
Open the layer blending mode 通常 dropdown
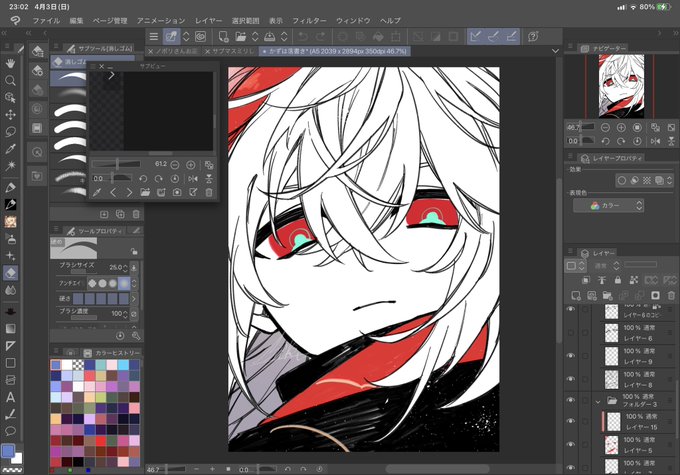click(606, 265)
